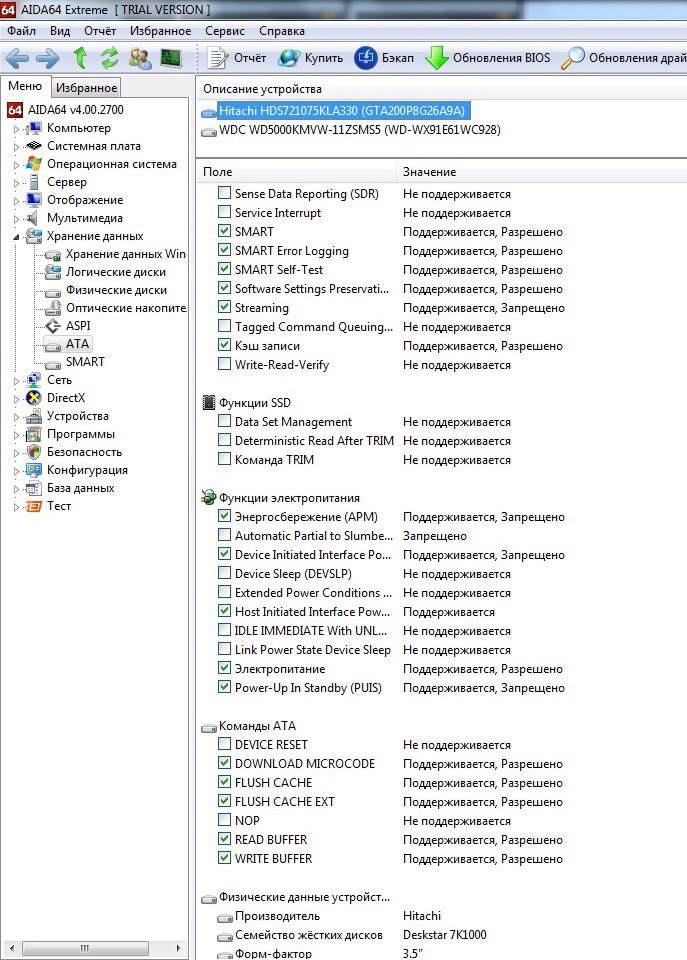Click the tree panel horizontal scrollbar
The width and height of the screenshot is (687, 960).
pyautogui.click(x=94, y=948)
